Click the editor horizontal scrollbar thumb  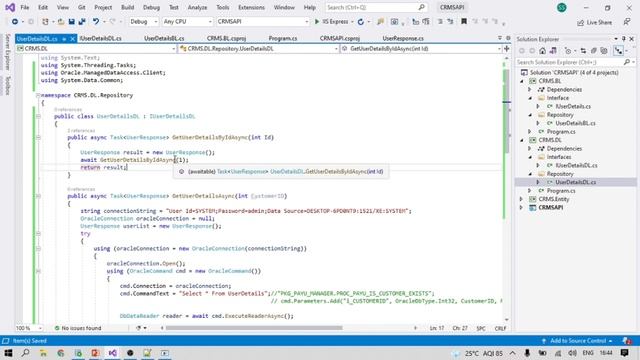coord(254,328)
